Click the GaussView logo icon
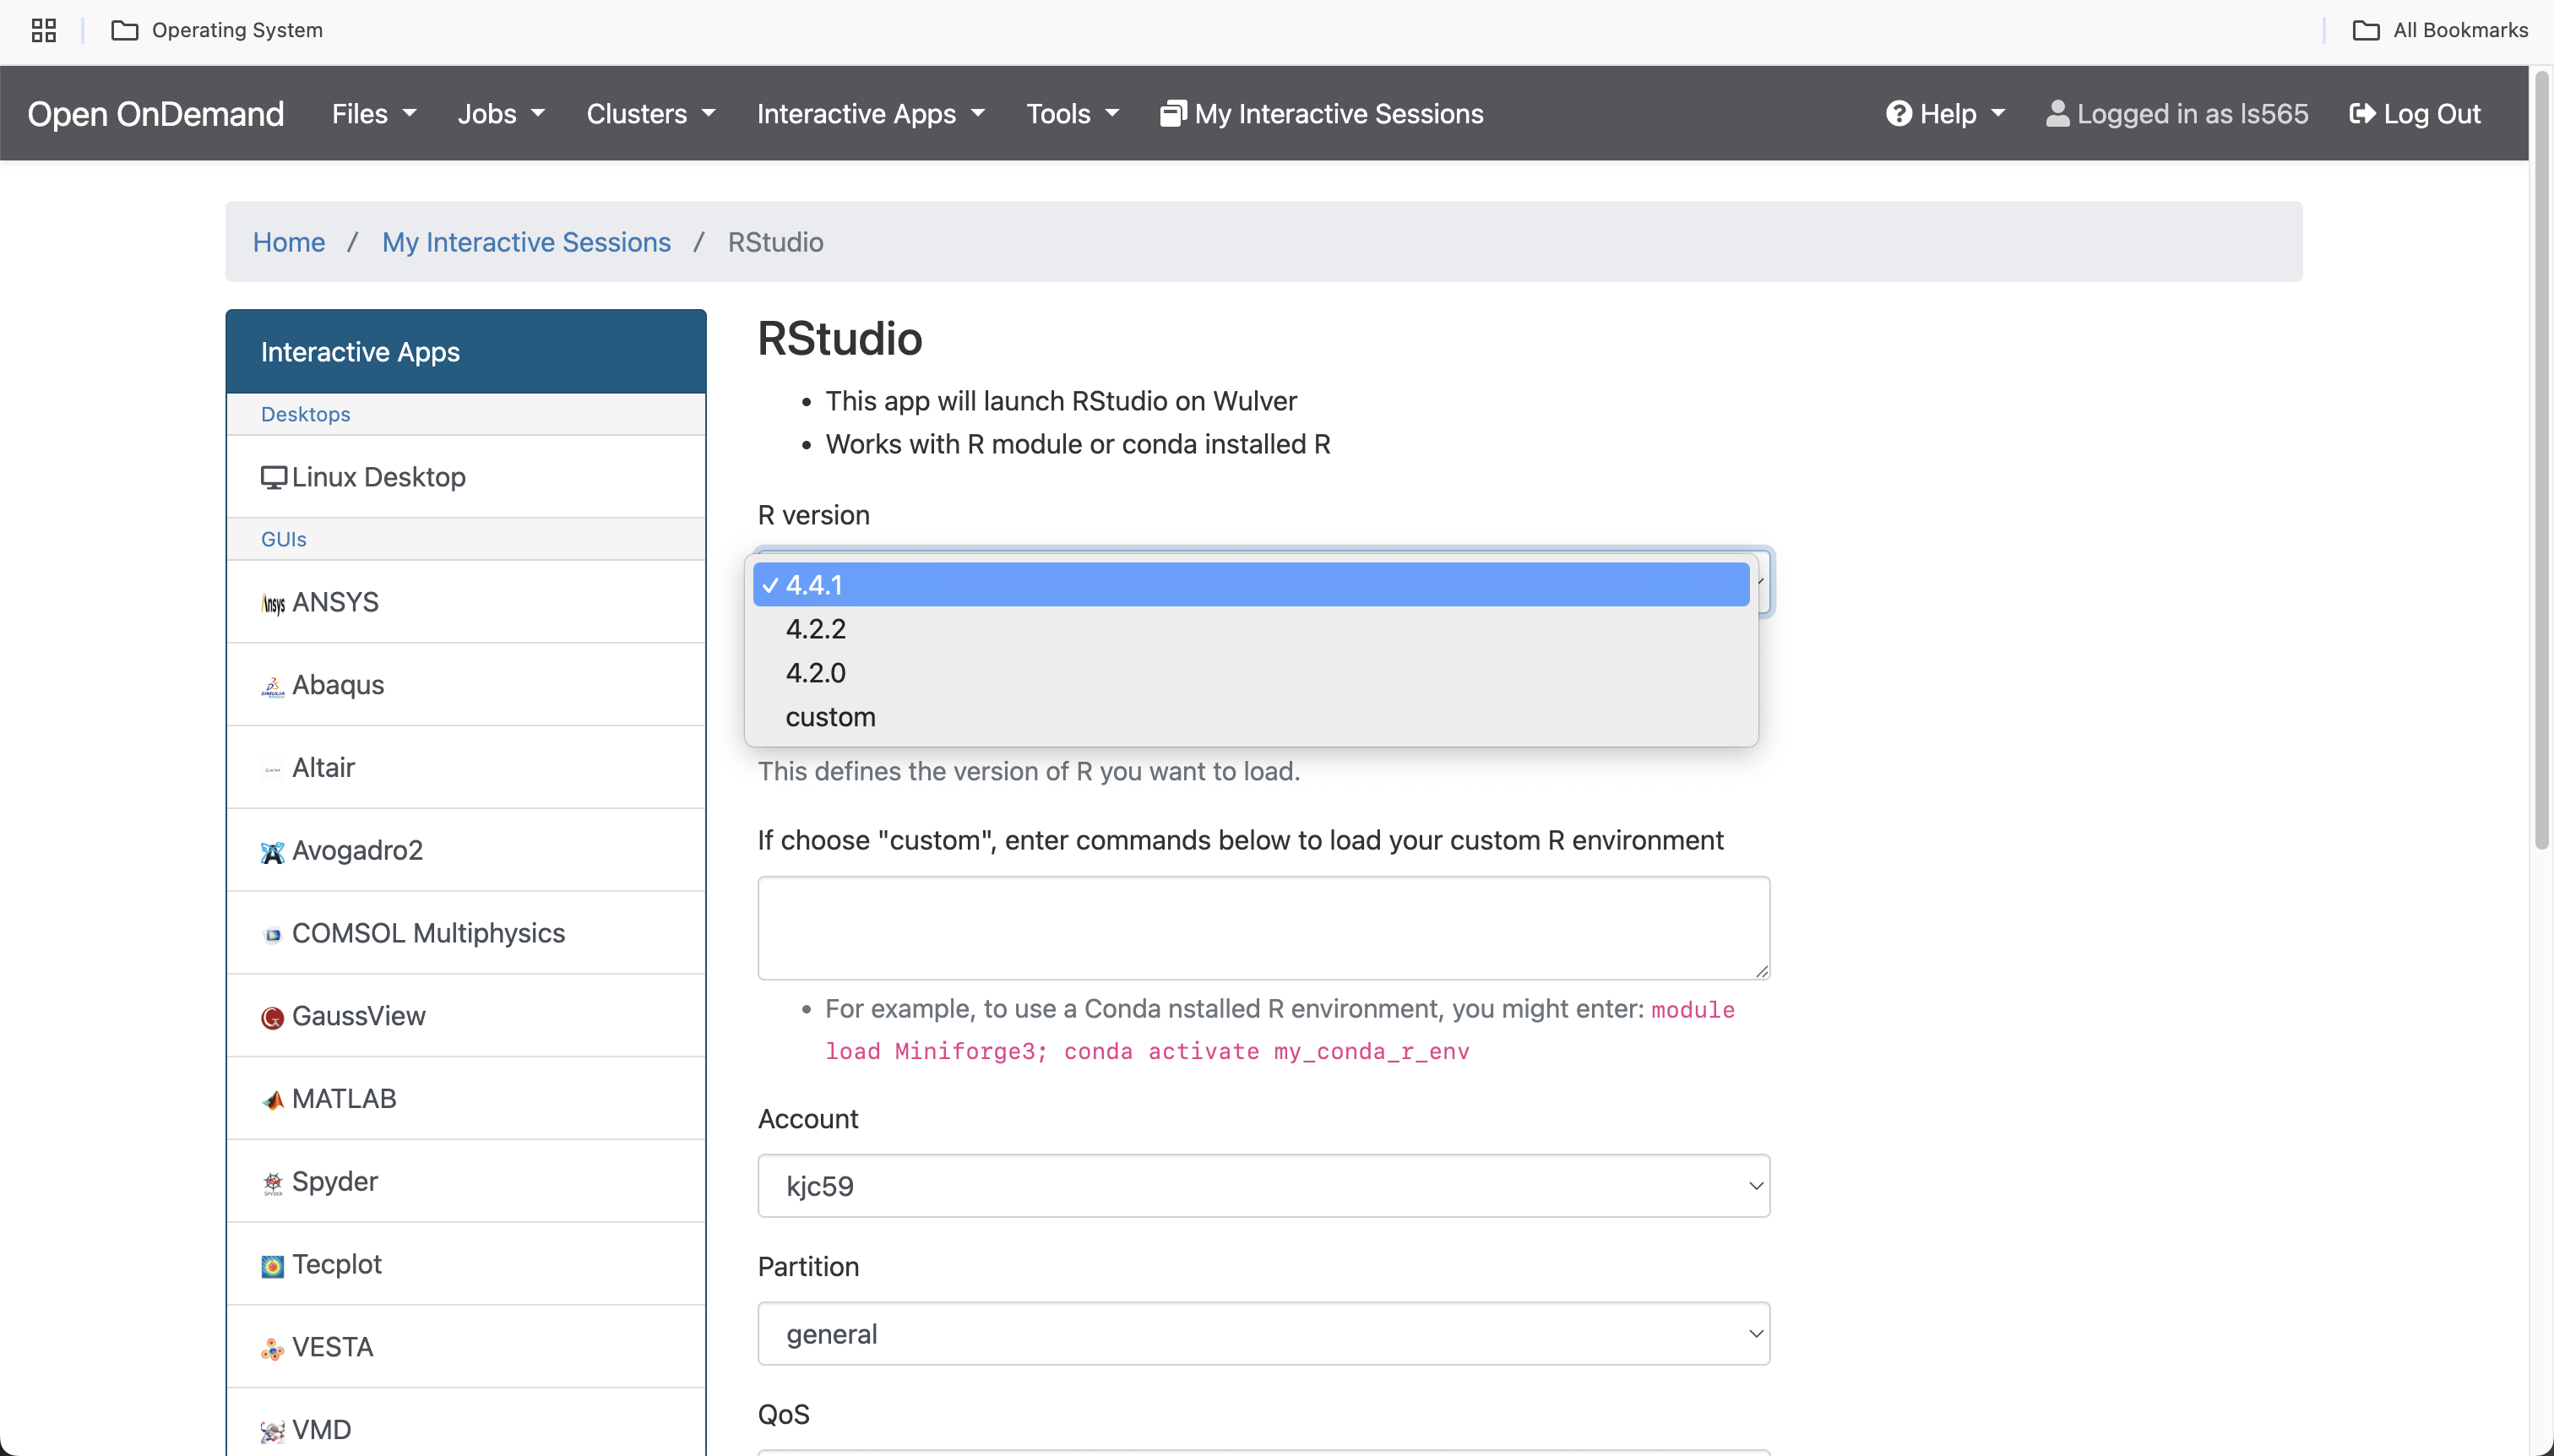The height and width of the screenshot is (1456, 2554). pos(273,1017)
